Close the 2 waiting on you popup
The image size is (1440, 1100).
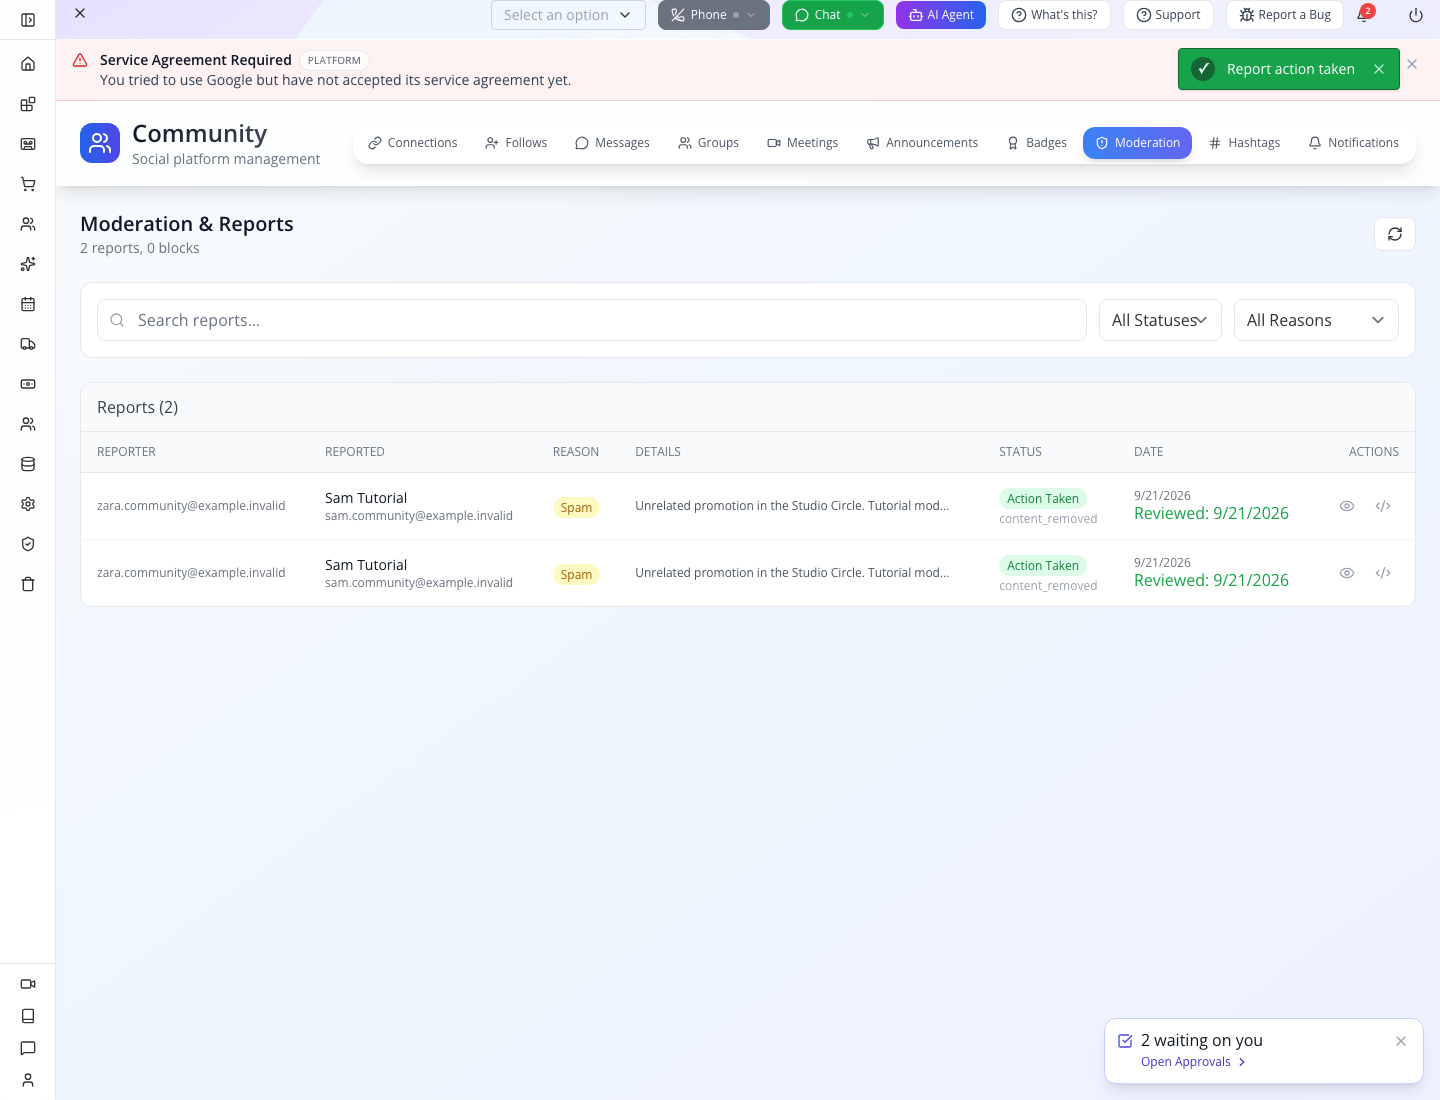tap(1401, 1041)
